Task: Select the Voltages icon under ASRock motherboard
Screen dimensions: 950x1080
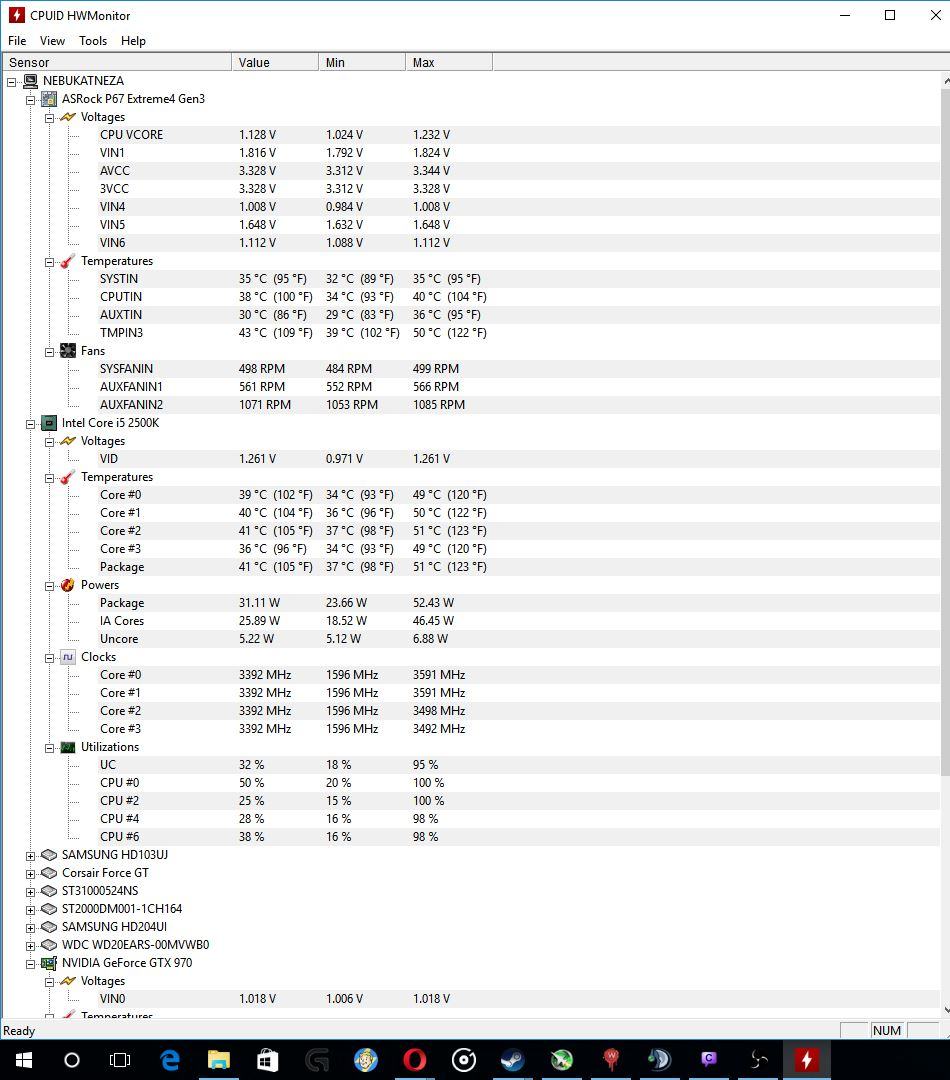Action: point(68,117)
